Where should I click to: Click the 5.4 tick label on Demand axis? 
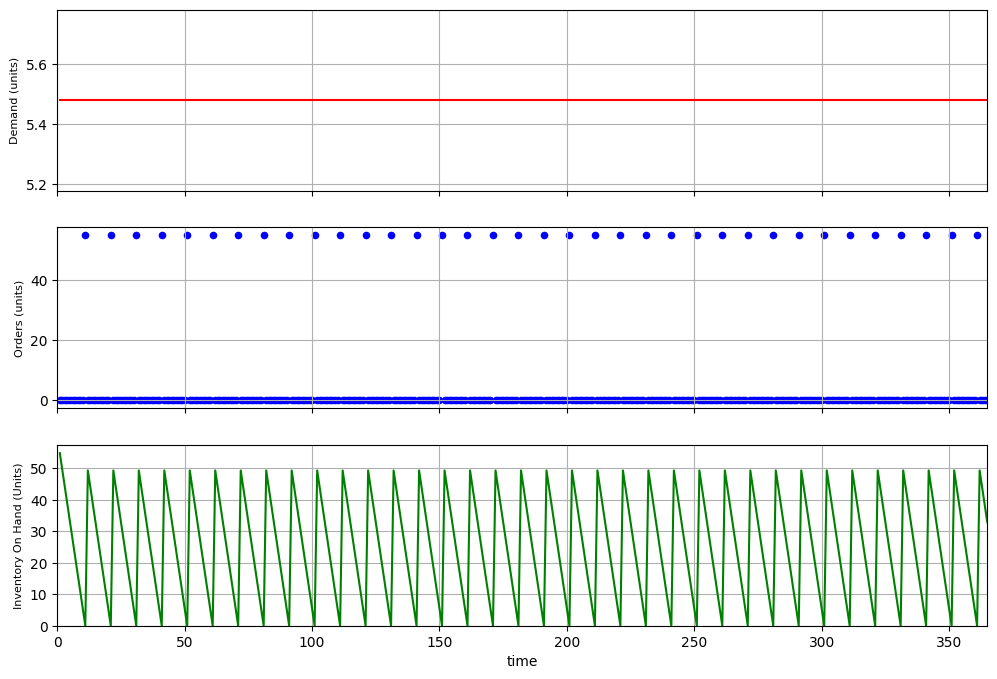[37, 125]
